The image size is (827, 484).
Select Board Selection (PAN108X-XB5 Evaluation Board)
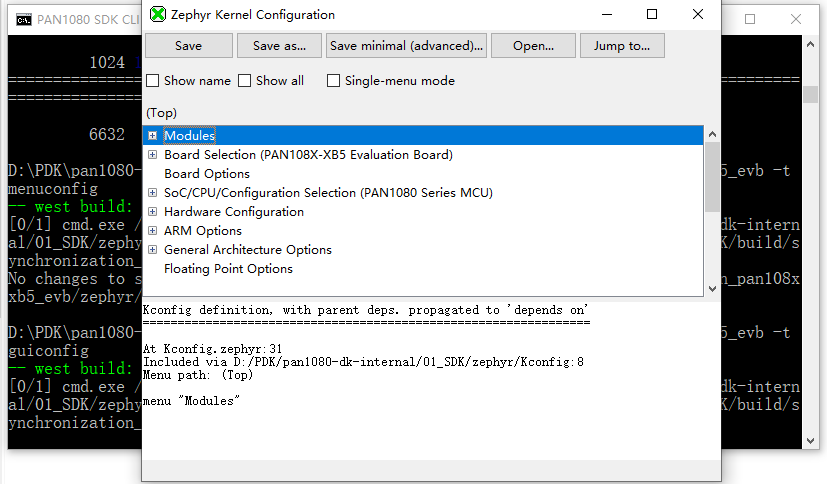(309, 154)
